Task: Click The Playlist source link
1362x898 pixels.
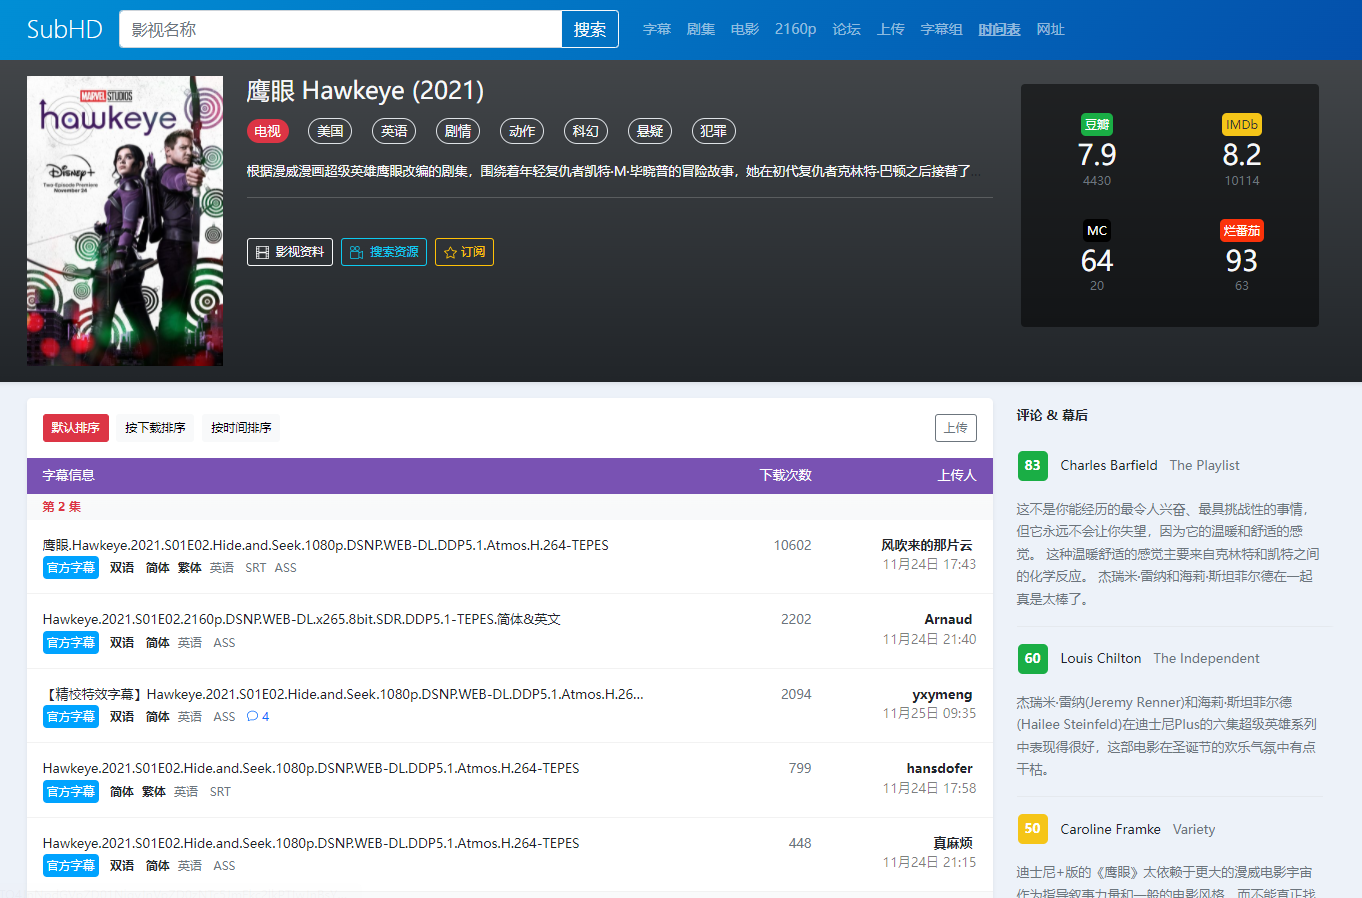Action: 1204,466
